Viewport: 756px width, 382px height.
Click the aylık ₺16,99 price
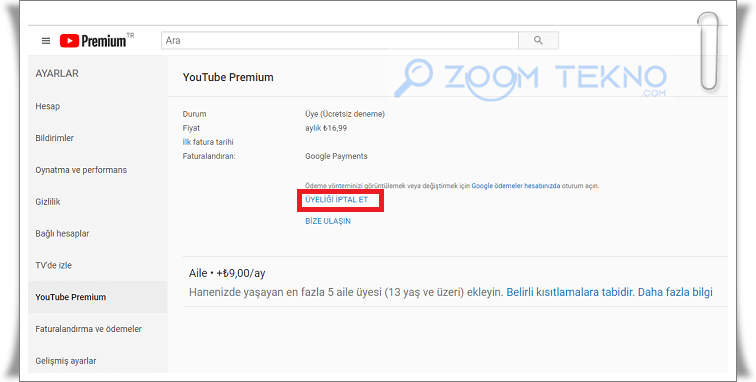click(326, 128)
